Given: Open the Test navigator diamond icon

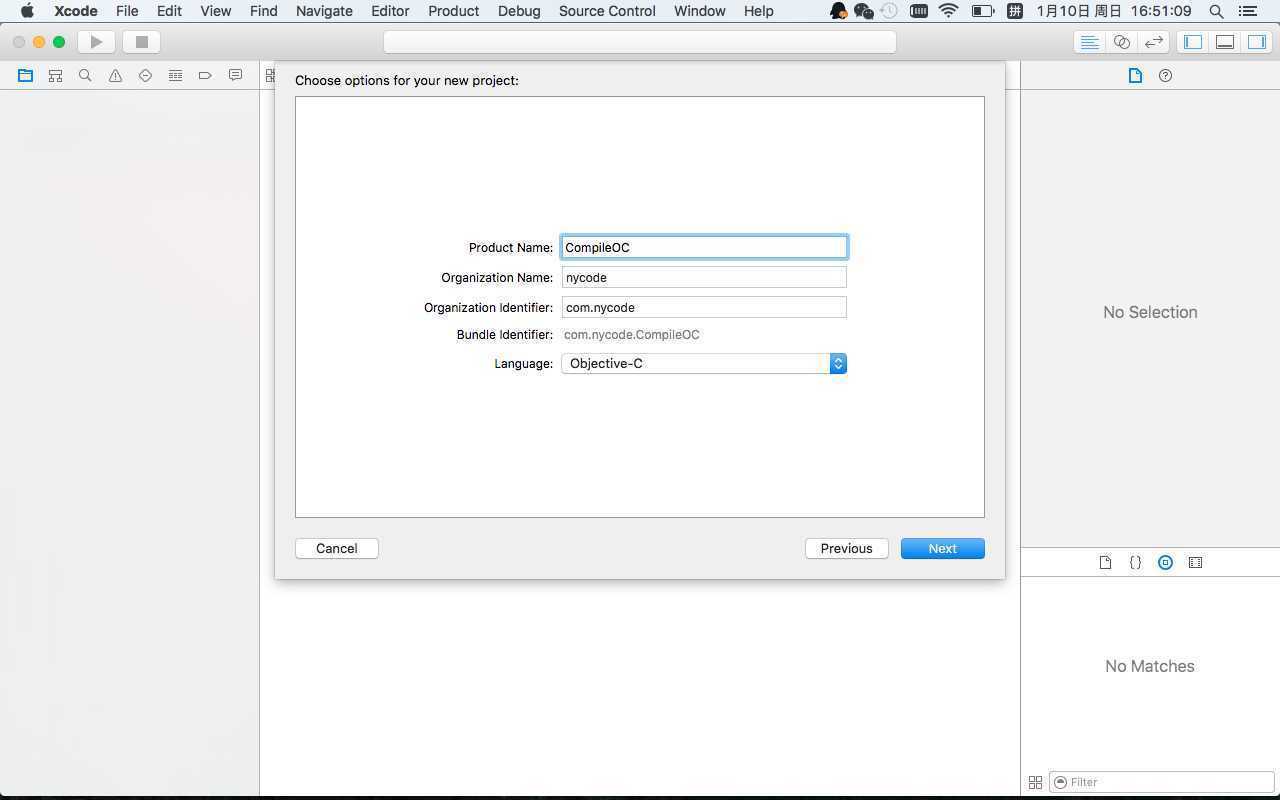Looking at the screenshot, I should coord(145,75).
